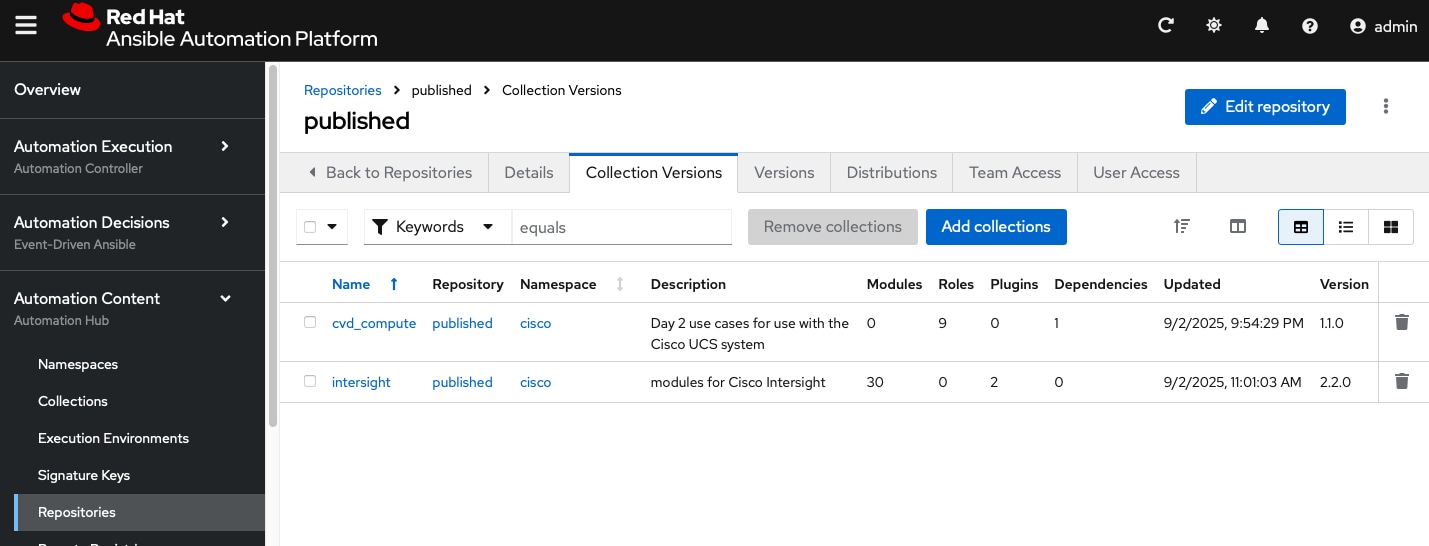Viewport: 1429px width, 546px height.
Task: Toggle the select-all checkbox
Action: click(310, 227)
